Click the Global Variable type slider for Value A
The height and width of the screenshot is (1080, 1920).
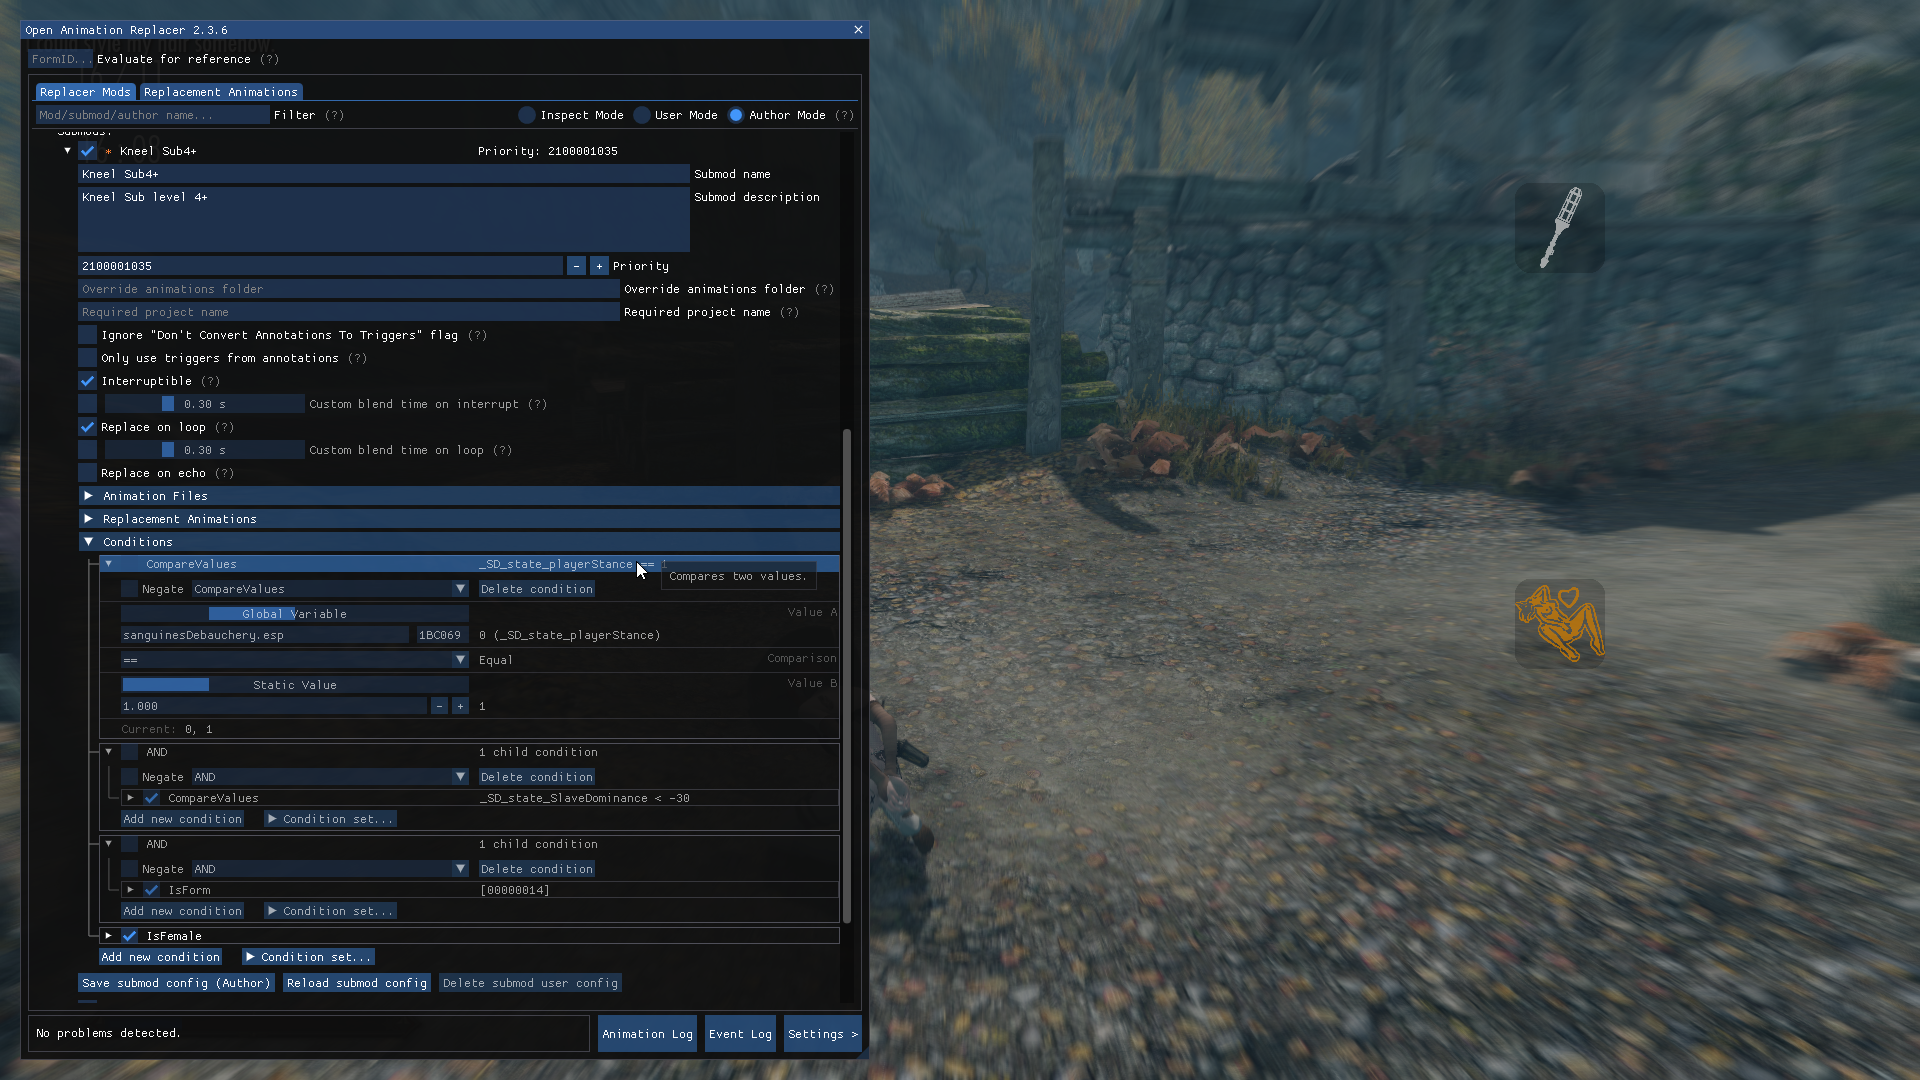pos(295,614)
